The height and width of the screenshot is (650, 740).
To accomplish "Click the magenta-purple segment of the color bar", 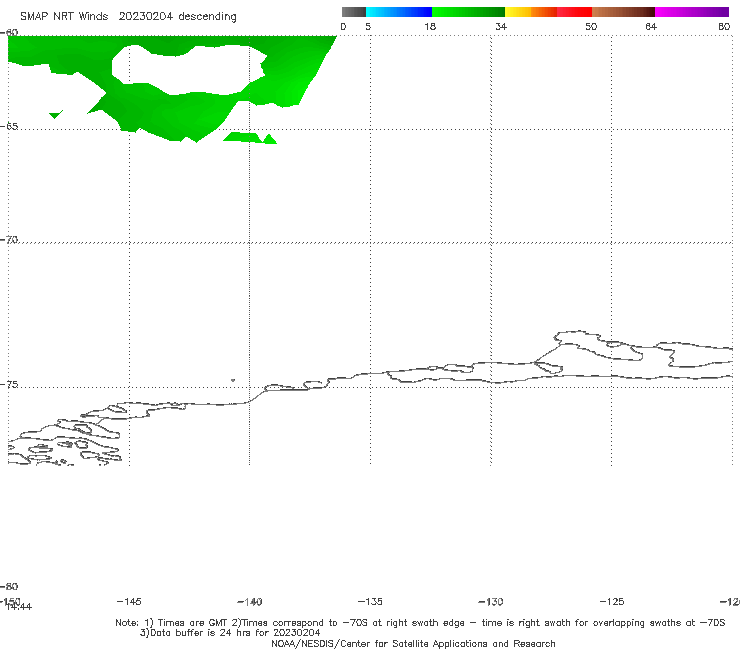I will click(692, 12).
